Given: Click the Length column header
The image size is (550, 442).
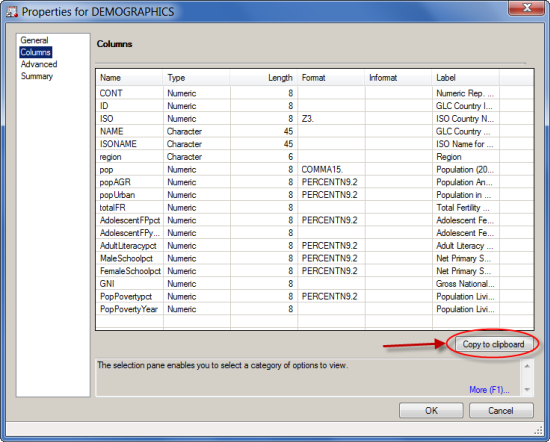Looking at the screenshot, I should [x=264, y=78].
